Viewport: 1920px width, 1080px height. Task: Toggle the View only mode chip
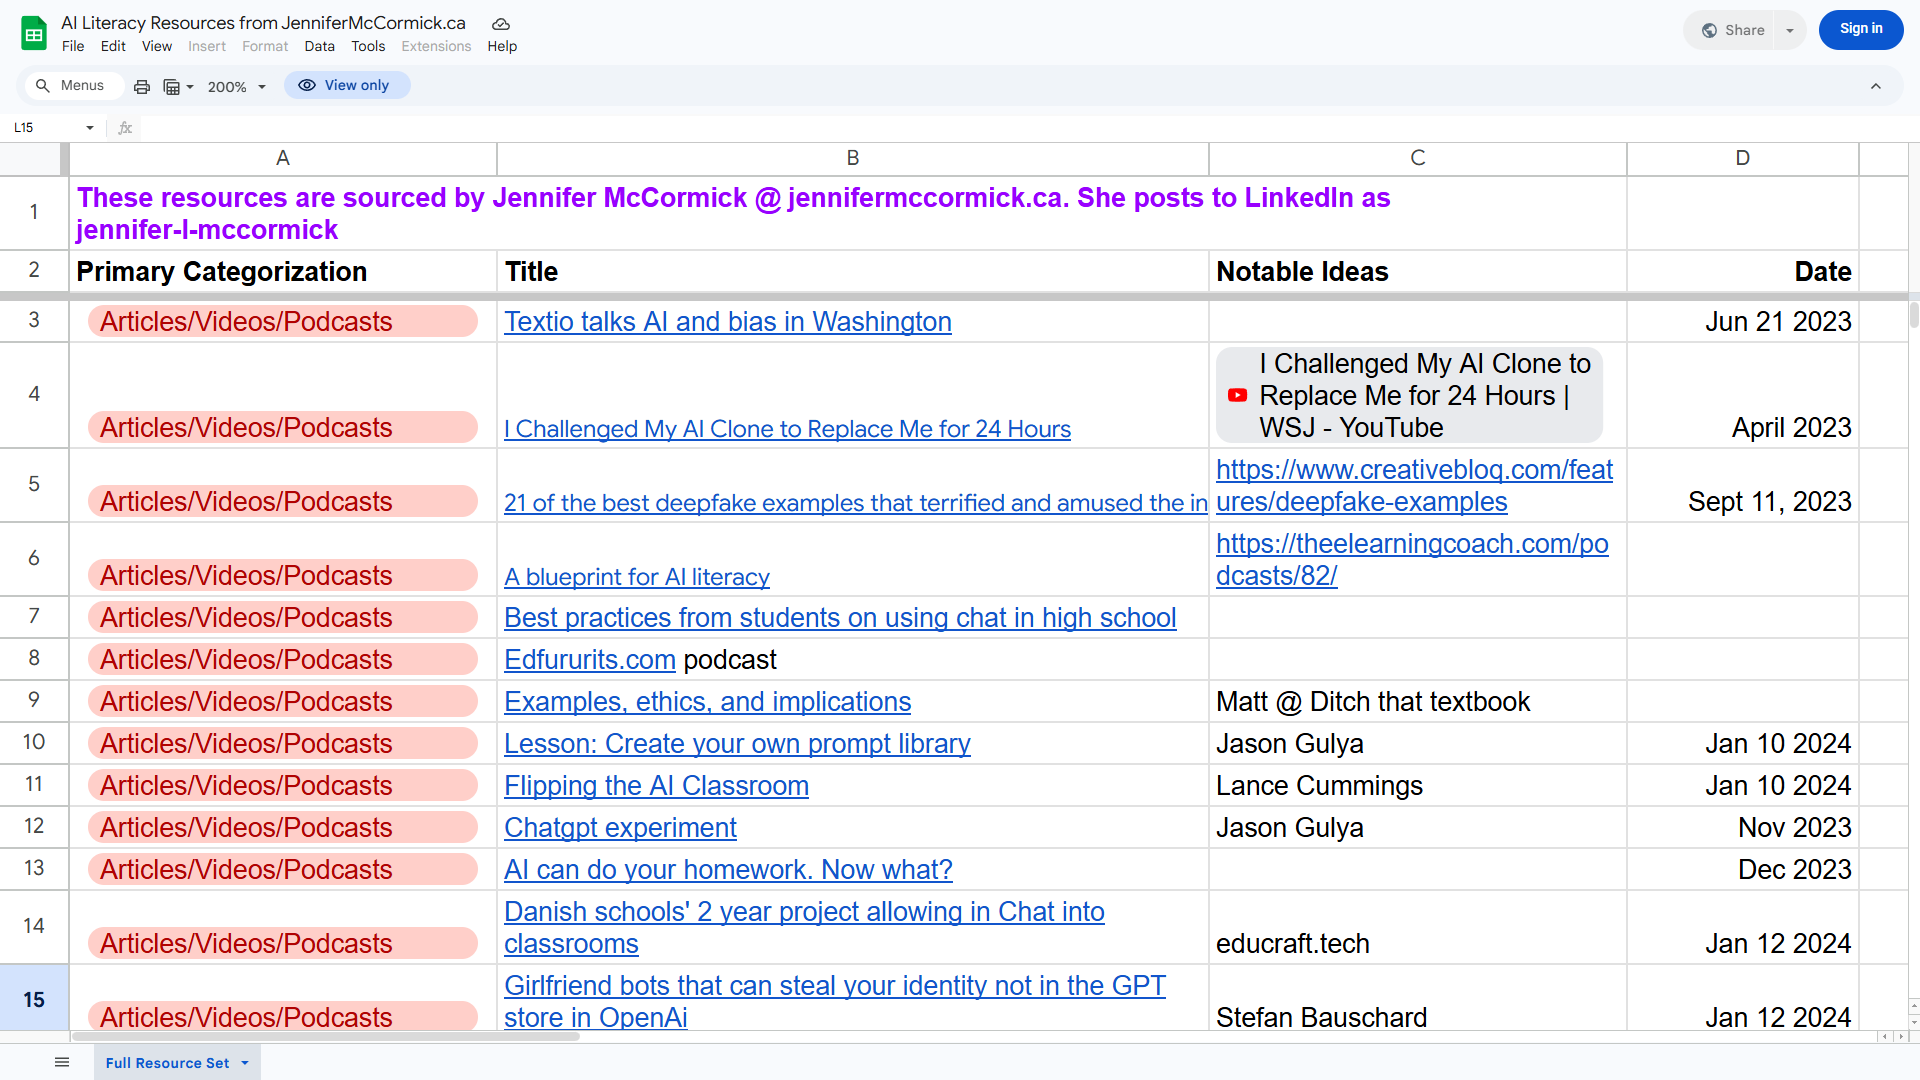point(346,86)
